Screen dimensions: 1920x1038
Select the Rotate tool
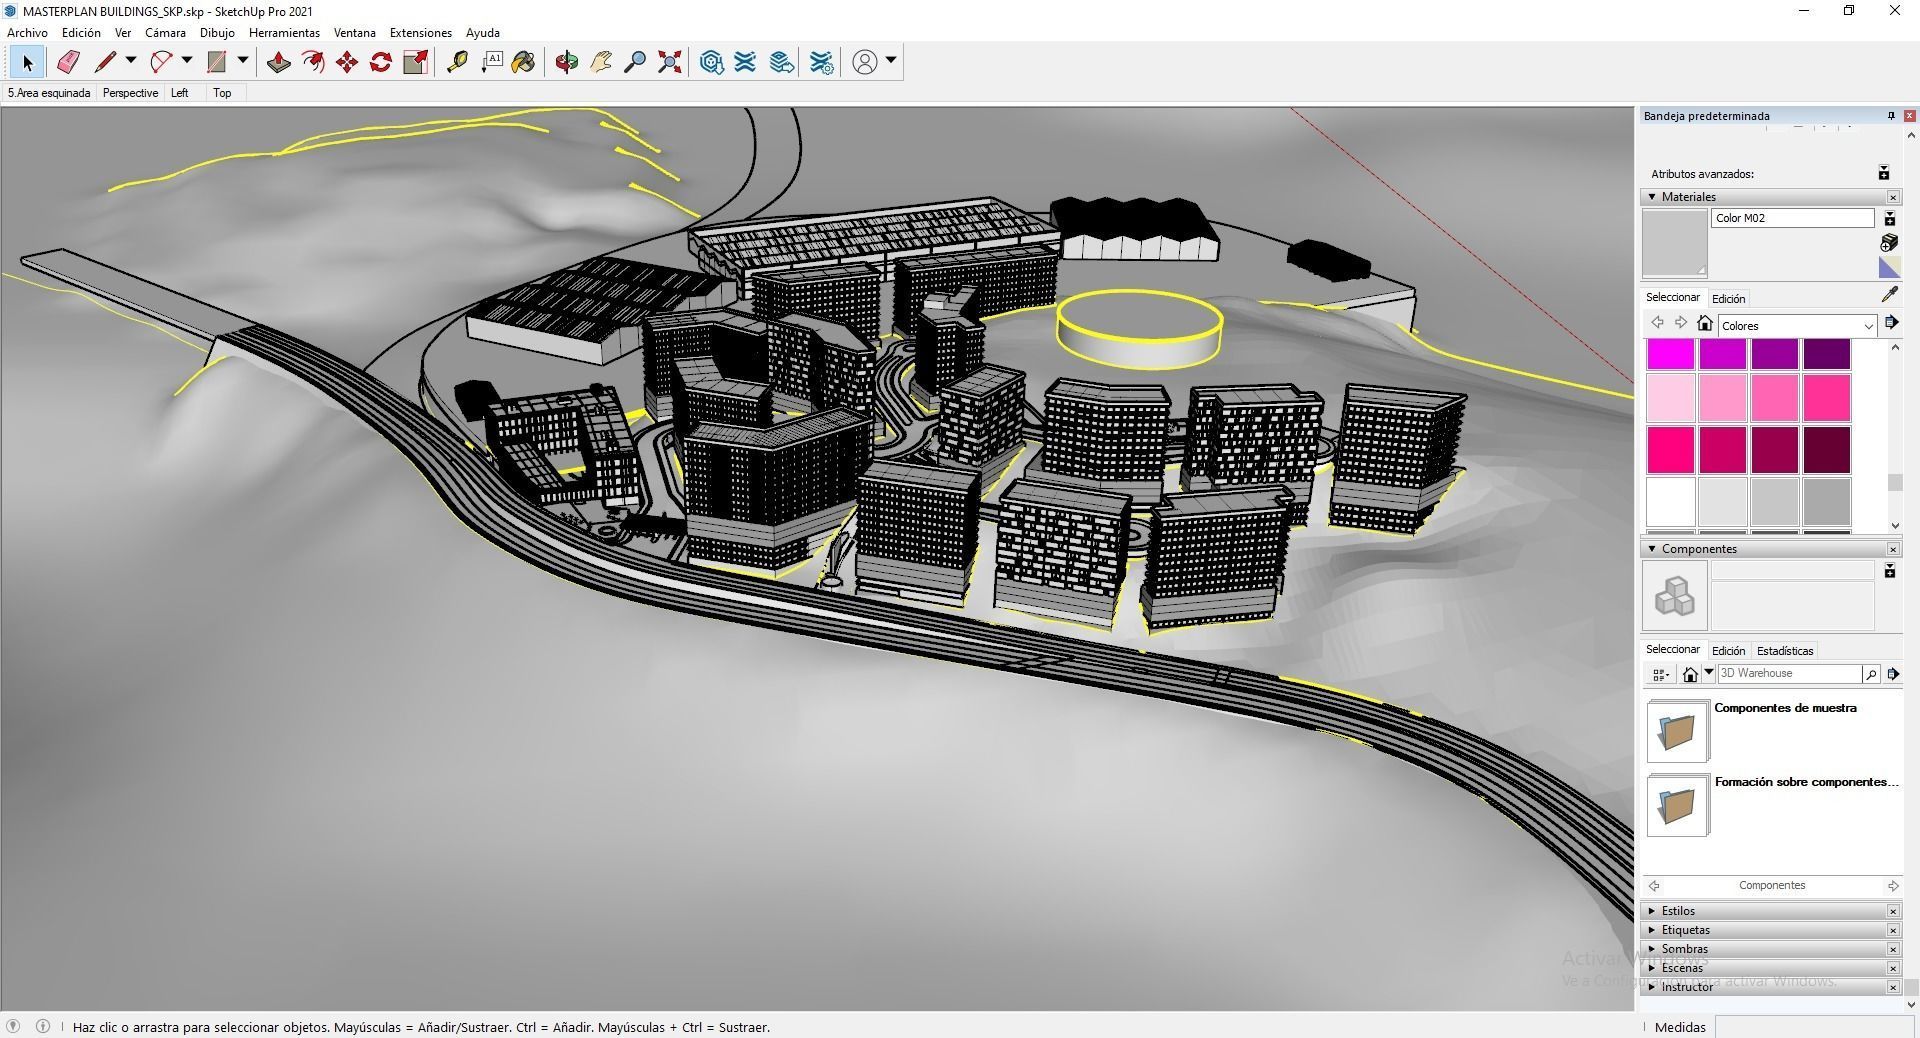381,62
